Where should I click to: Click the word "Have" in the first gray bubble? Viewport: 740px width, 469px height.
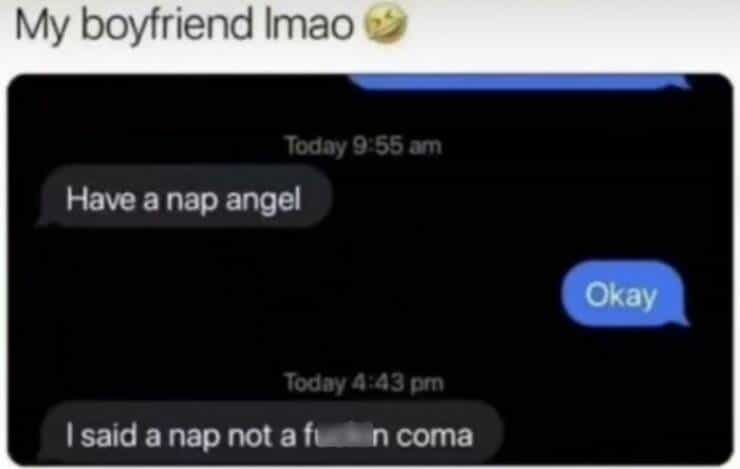pos(101,199)
